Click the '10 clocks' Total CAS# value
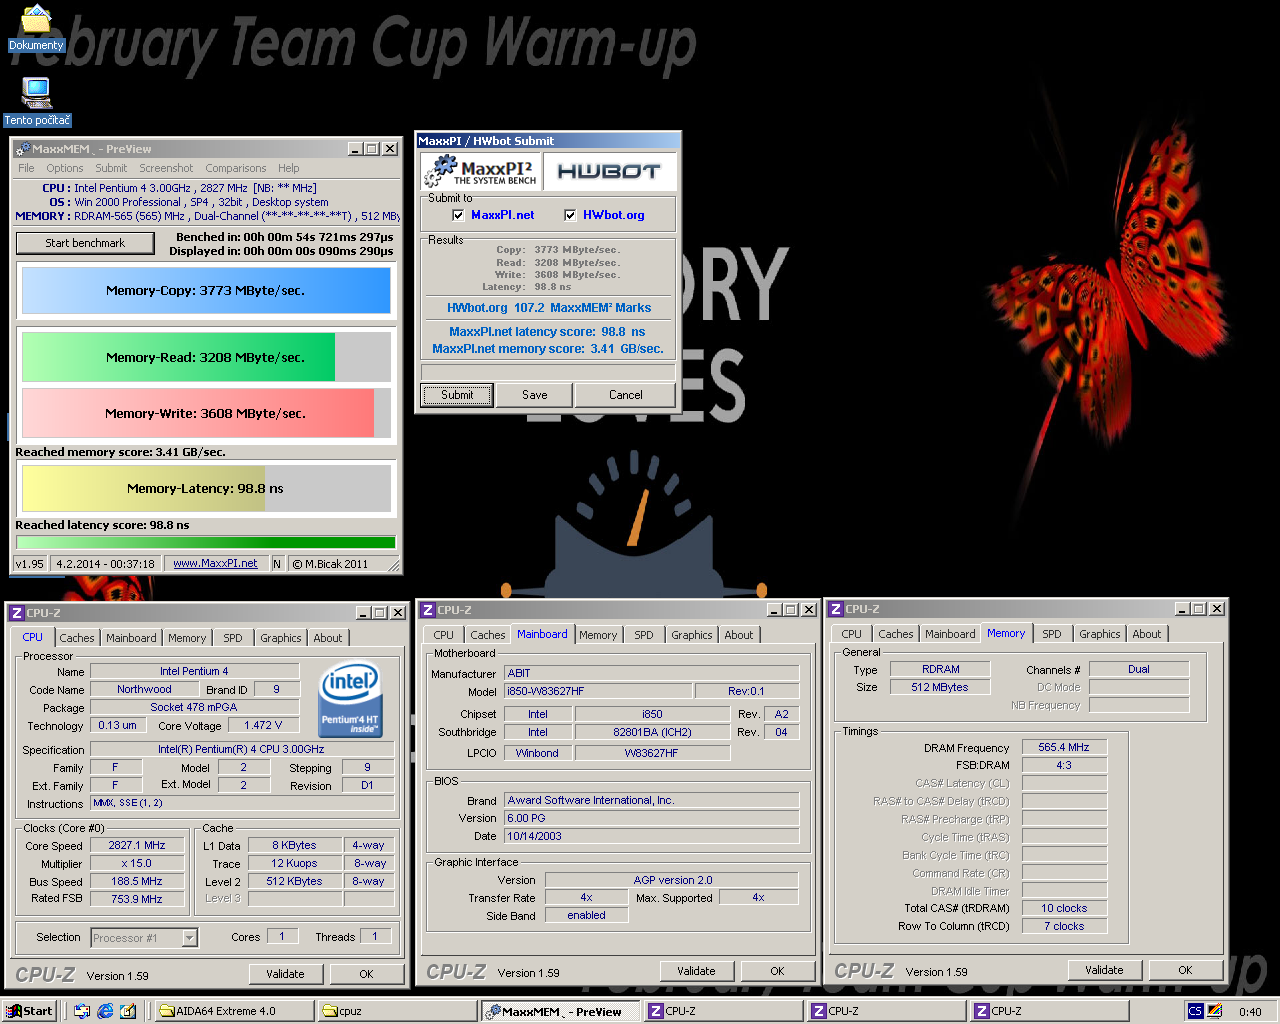Viewport: 1280px width, 1024px height. coord(1064,908)
